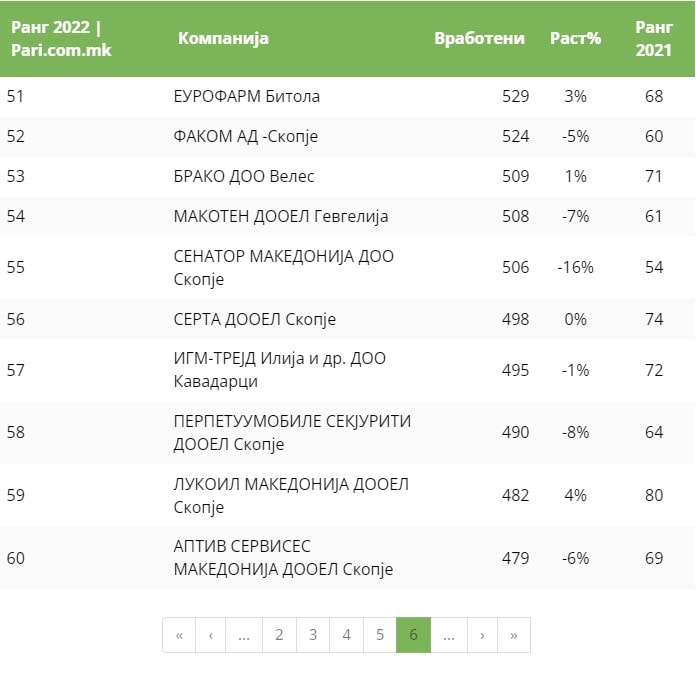
Task: Open pagination page 3
Action: [313, 635]
